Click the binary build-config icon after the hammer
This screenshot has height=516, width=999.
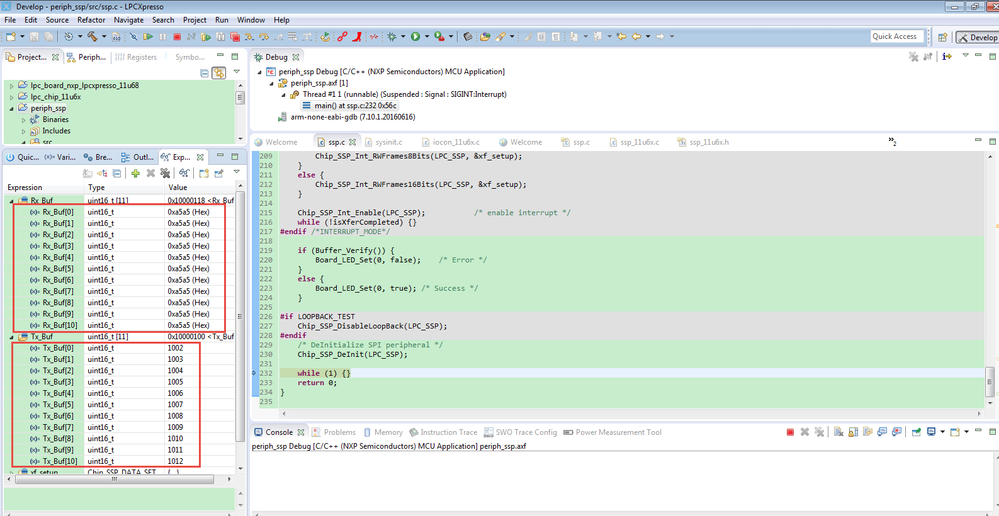[116, 37]
